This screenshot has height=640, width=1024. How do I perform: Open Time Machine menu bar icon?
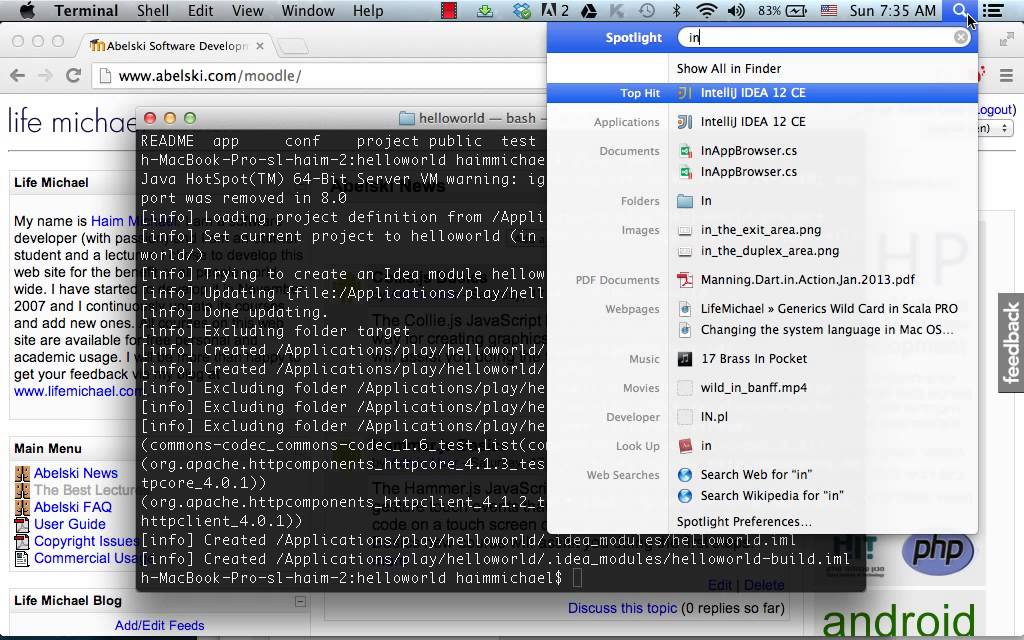pyautogui.click(x=647, y=10)
